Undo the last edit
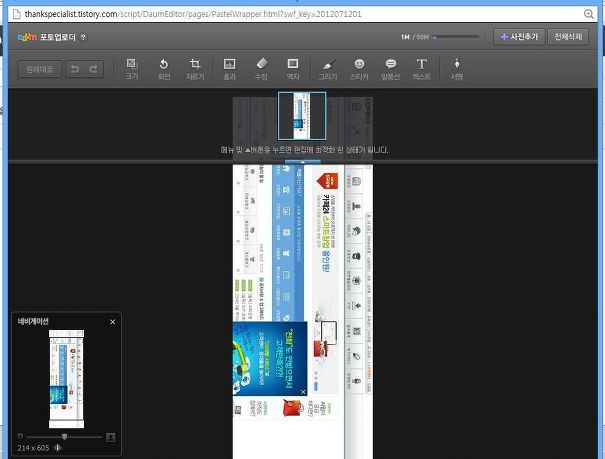The image size is (605, 459). pyautogui.click(x=75, y=69)
